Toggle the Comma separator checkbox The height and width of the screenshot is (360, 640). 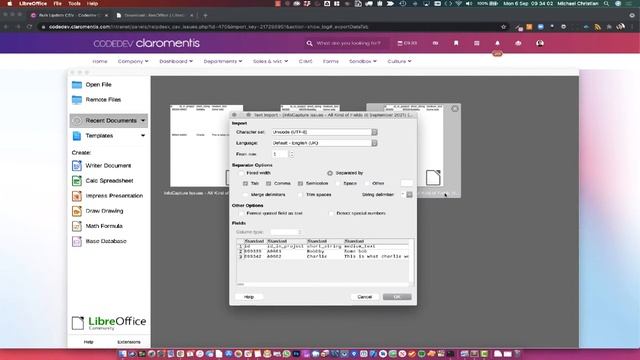coord(269,184)
